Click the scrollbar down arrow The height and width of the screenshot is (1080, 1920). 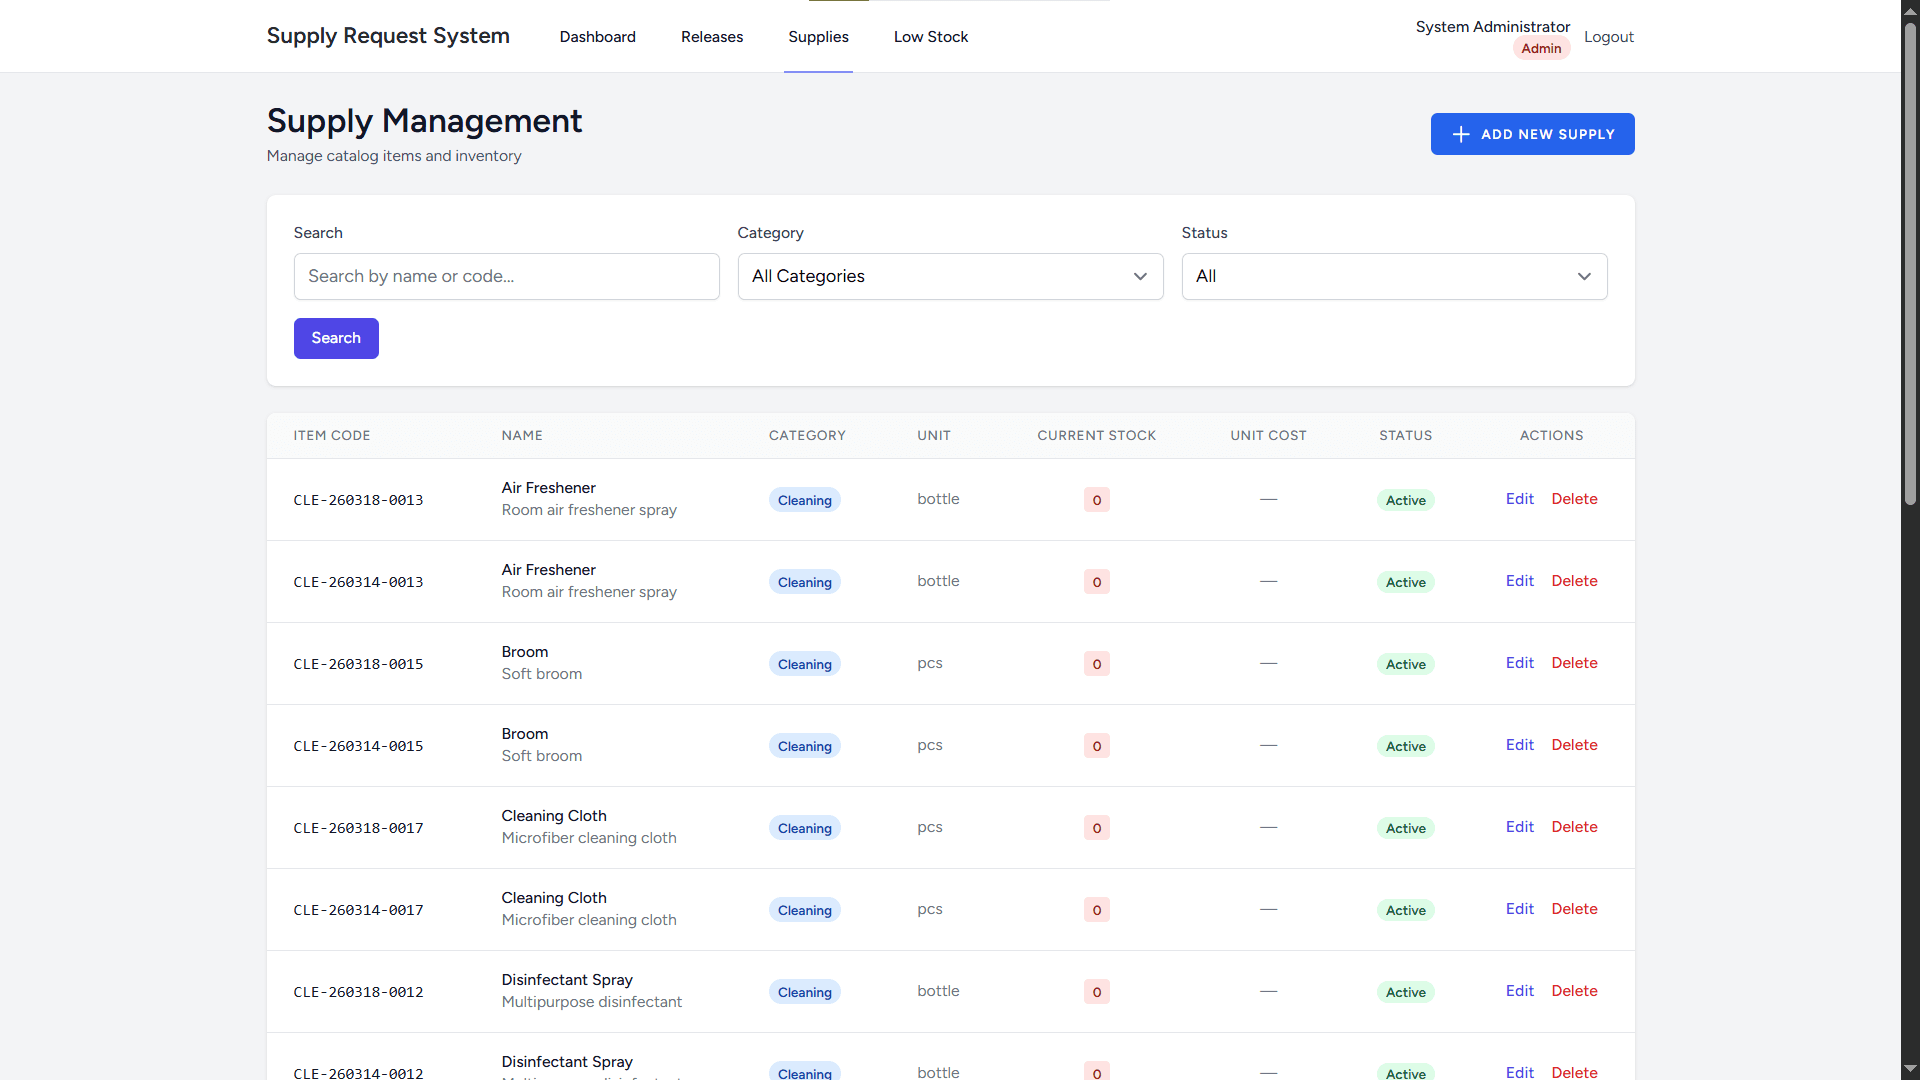(x=1910, y=1069)
